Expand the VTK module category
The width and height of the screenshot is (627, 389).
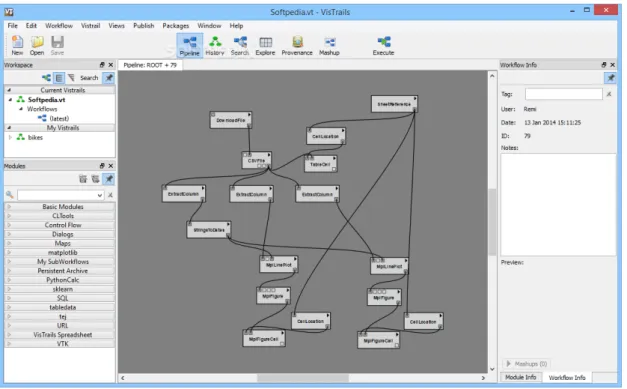pos(9,343)
